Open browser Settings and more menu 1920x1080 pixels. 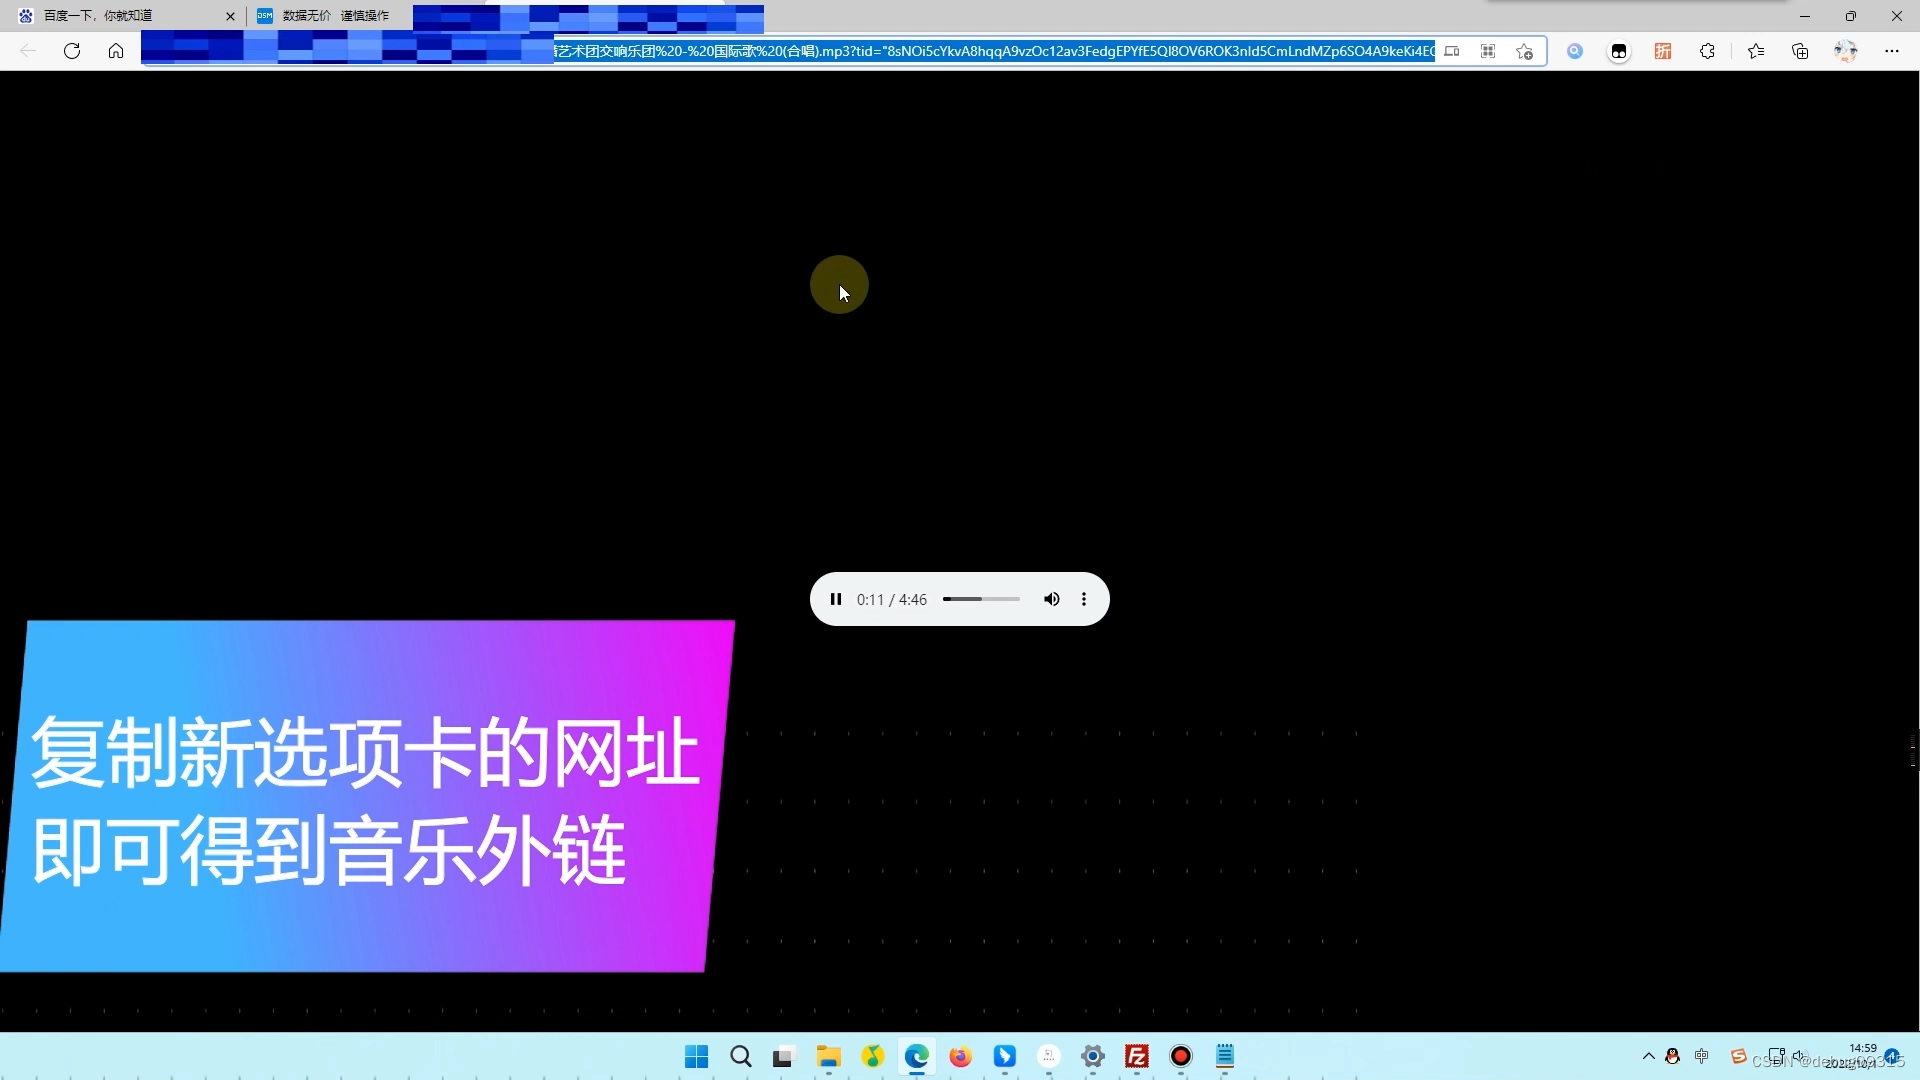pyautogui.click(x=1892, y=51)
